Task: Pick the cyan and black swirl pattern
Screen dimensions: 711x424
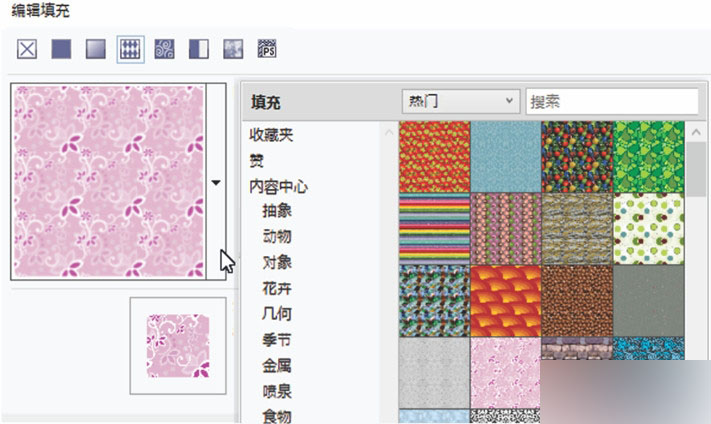Action: [x=648, y=348]
